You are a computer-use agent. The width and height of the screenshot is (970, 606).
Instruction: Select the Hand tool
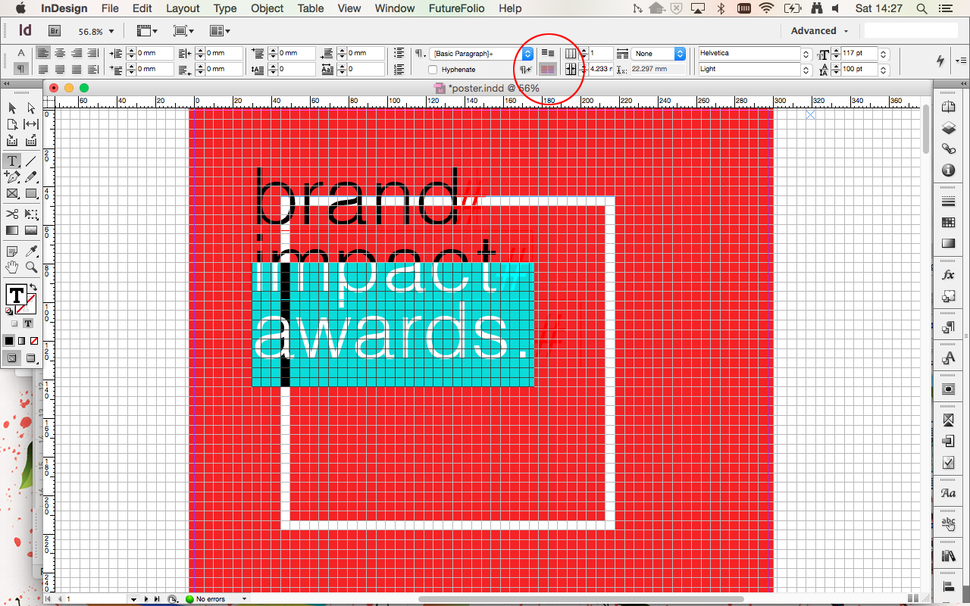pos(12,267)
